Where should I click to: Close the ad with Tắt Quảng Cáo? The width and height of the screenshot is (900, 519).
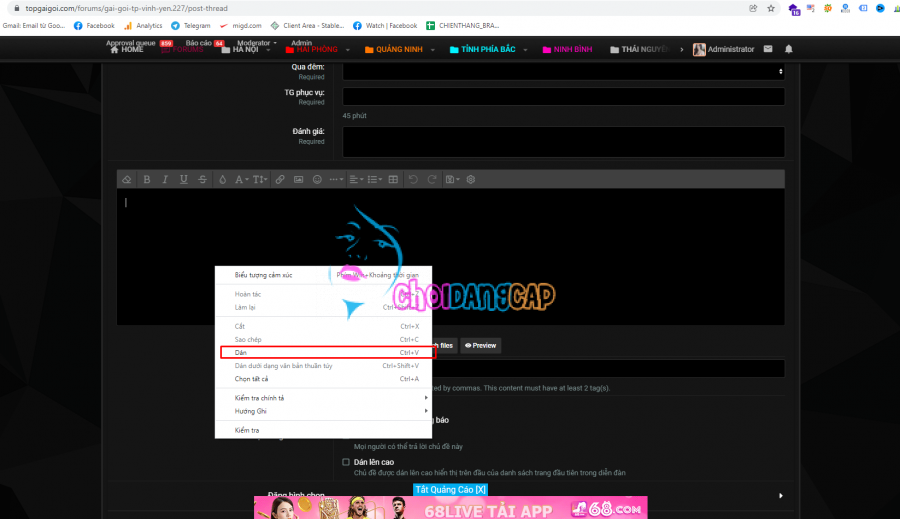point(451,490)
